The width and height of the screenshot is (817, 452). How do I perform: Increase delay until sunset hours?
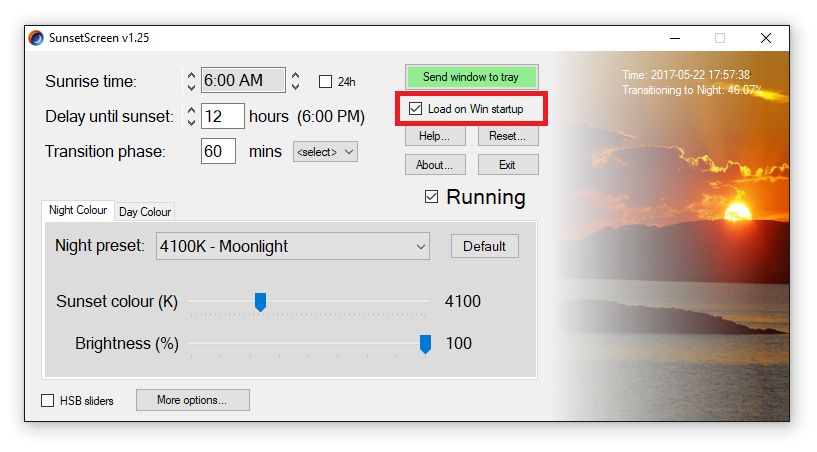(x=191, y=111)
